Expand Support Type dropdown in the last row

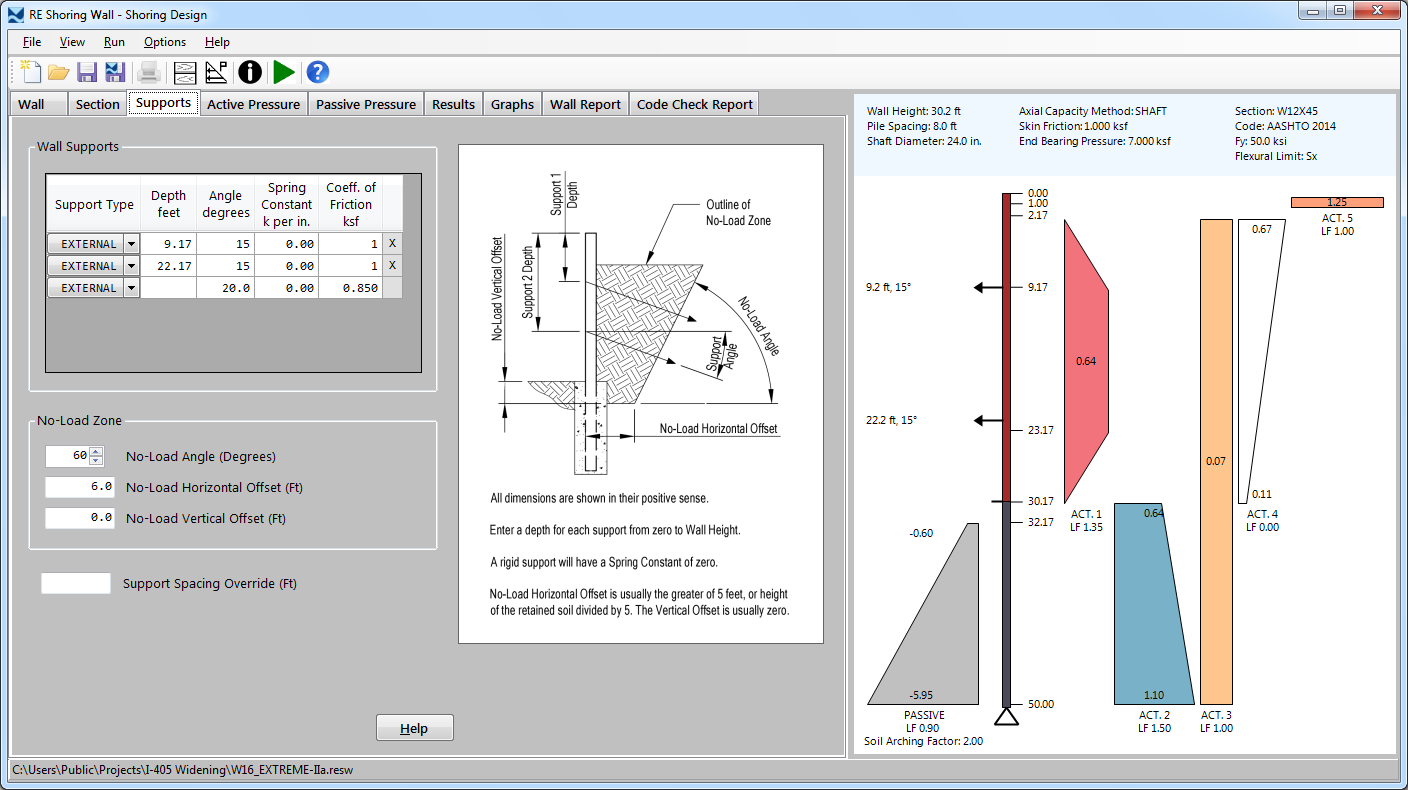point(131,288)
